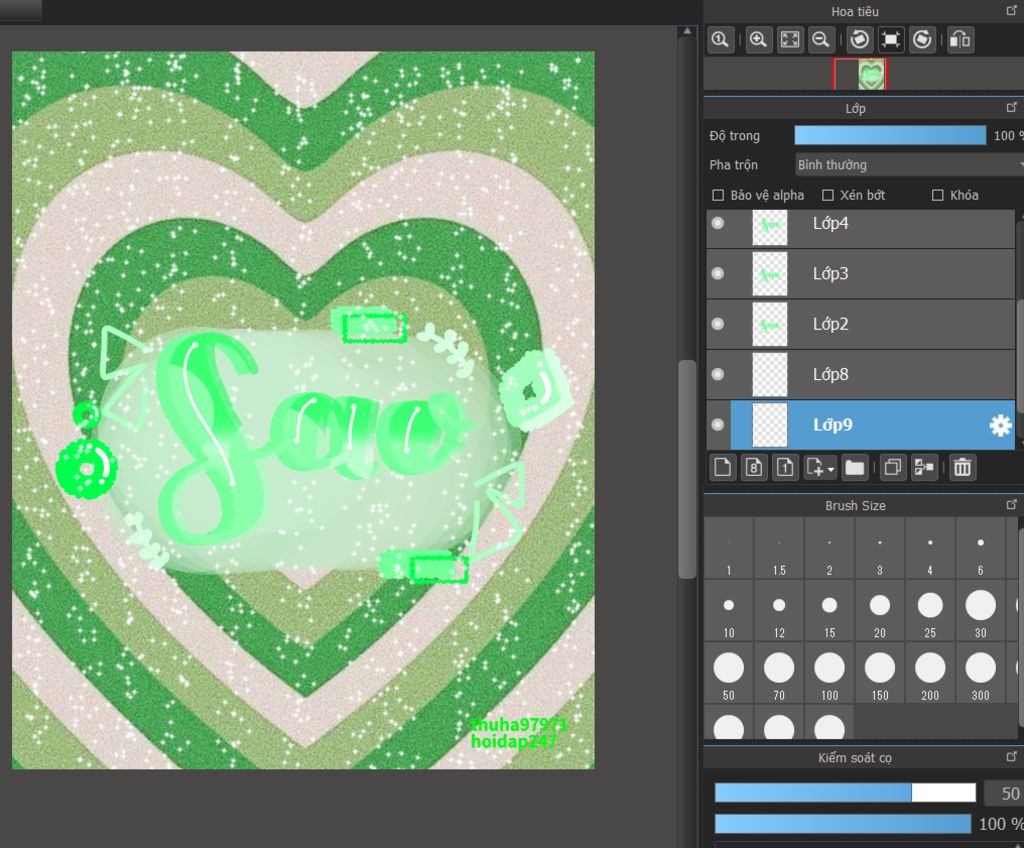Choose brush size 6
This screenshot has height=848, width=1024.
pos(980,549)
